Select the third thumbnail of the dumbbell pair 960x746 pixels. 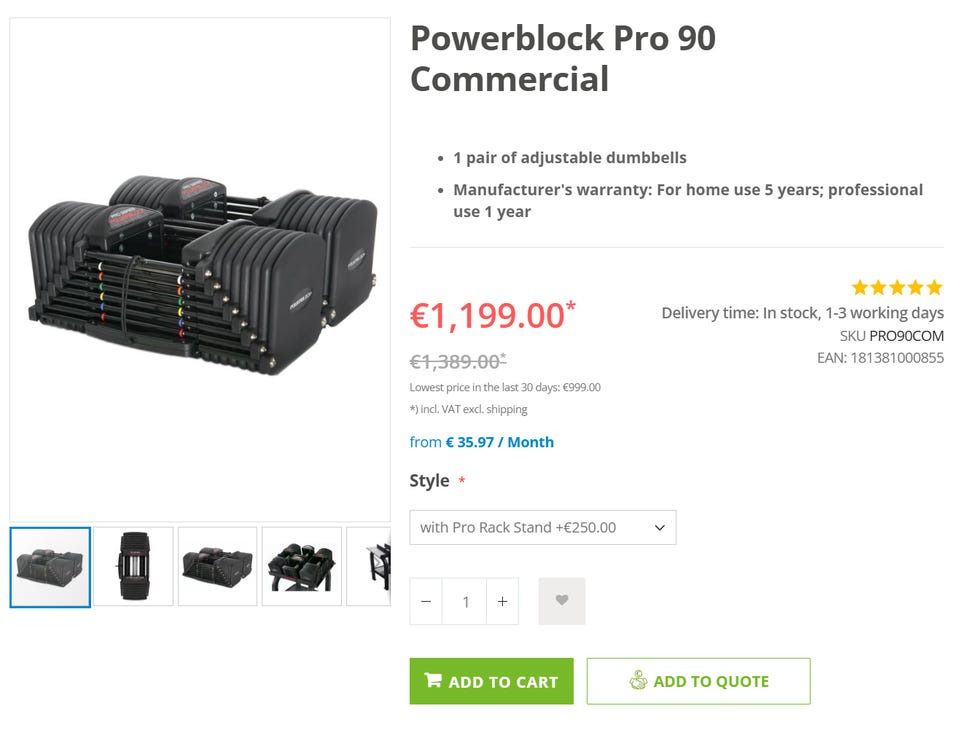click(x=218, y=567)
